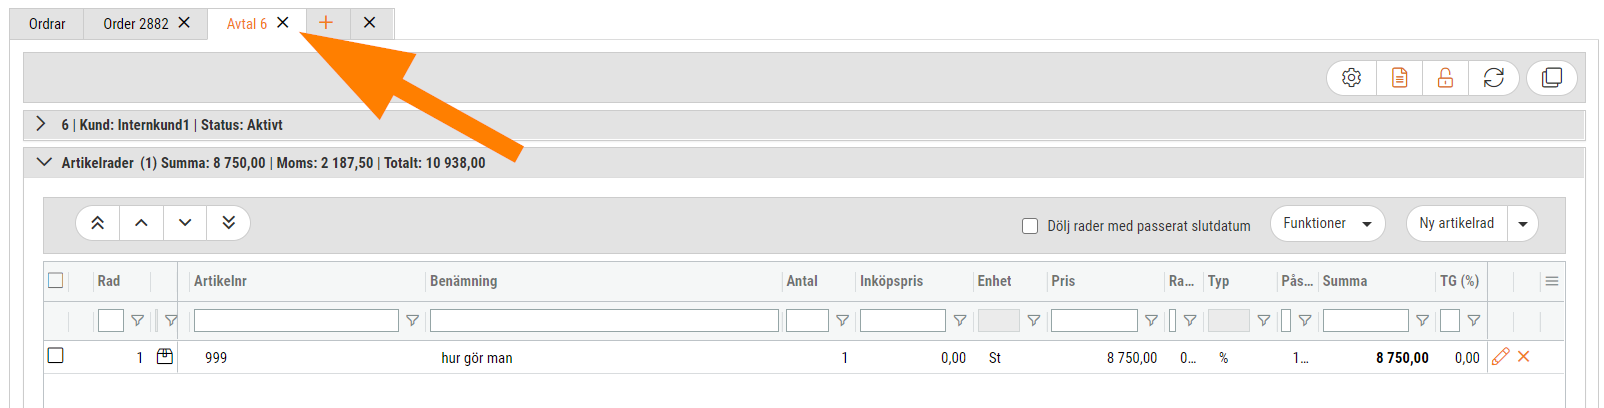1604x408 pixels.
Task: Collapse the Artikelrader section
Action: tap(43, 162)
